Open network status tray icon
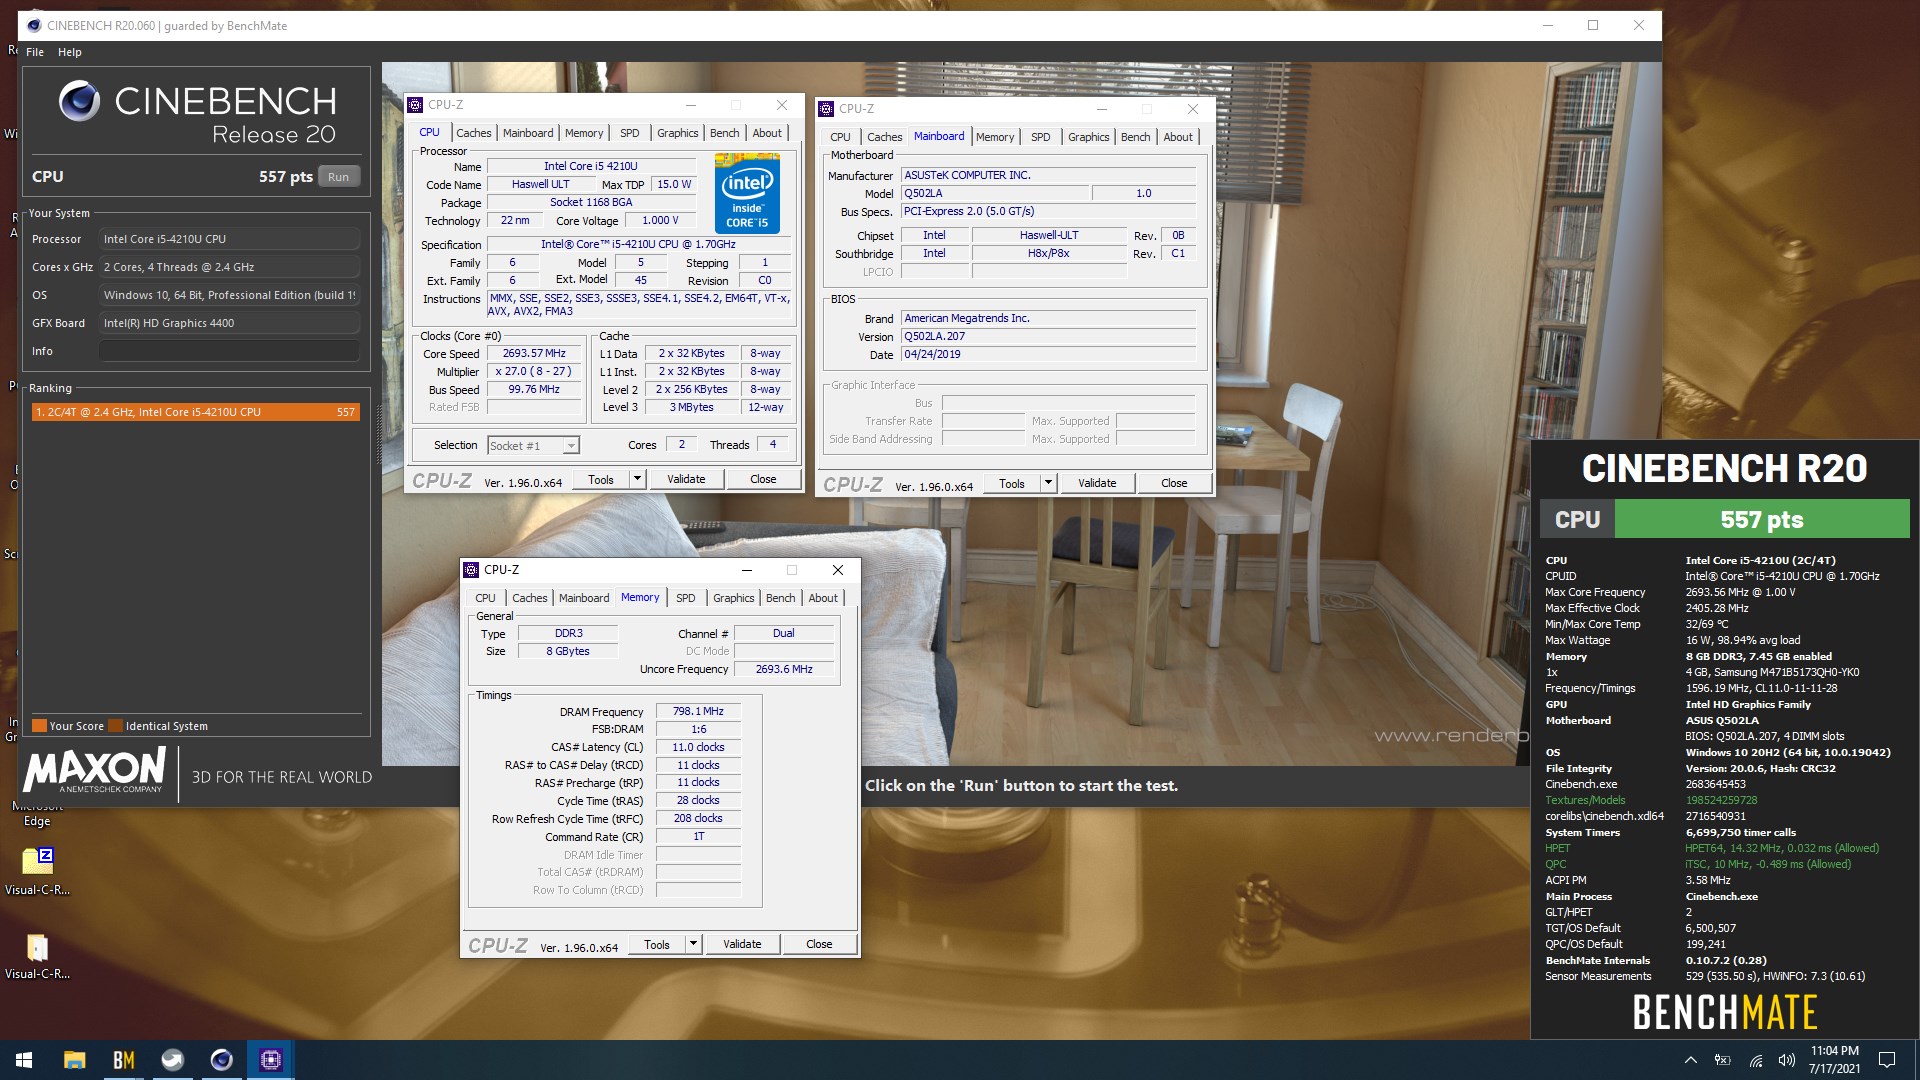The height and width of the screenshot is (1080, 1920). [x=1756, y=1060]
